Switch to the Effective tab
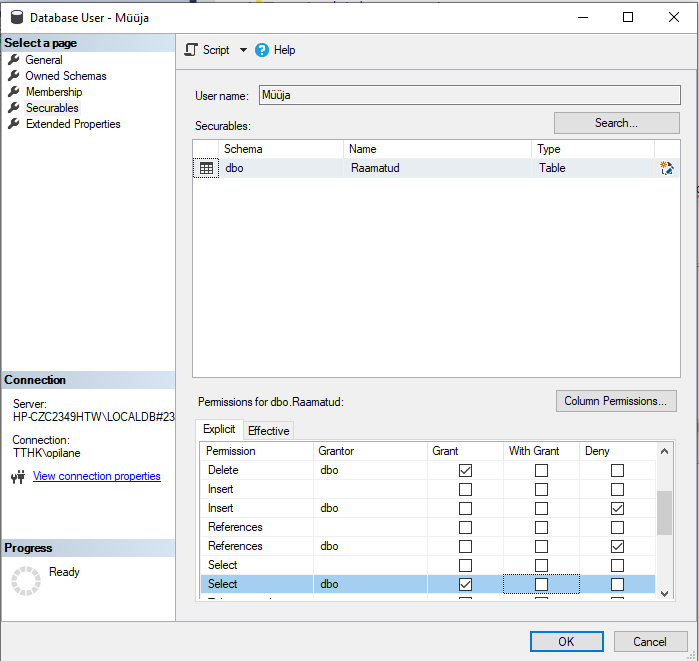The width and height of the screenshot is (699, 661). click(268, 431)
